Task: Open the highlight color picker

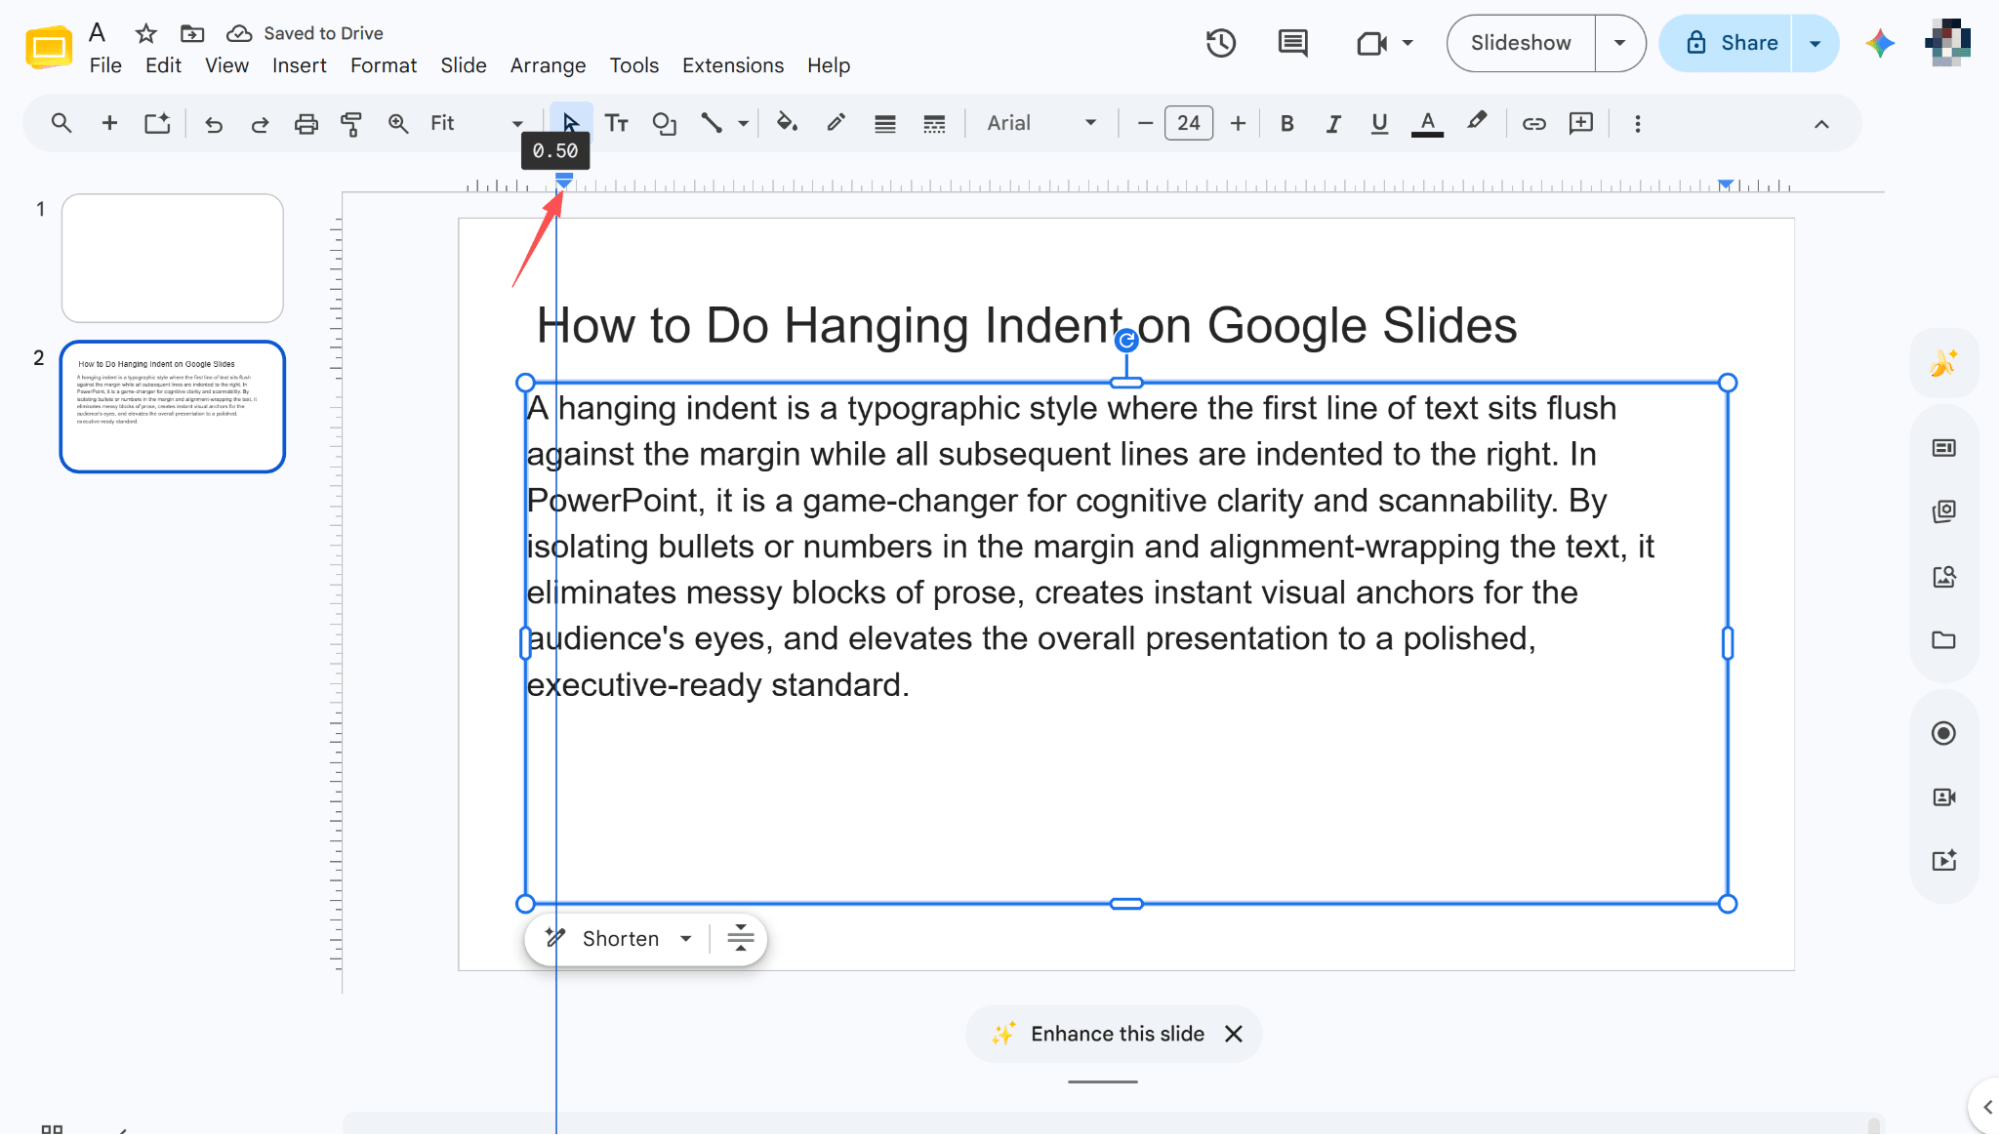Action: point(1477,123)
